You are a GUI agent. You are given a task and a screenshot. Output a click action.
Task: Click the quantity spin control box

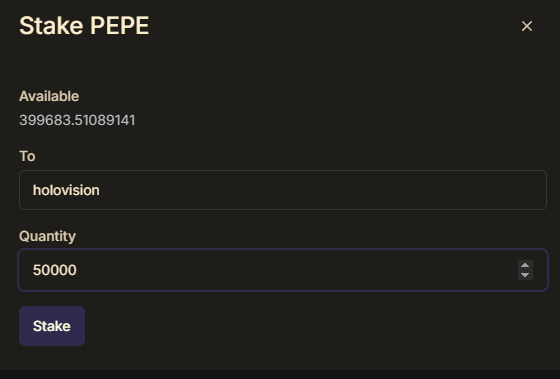525,270
